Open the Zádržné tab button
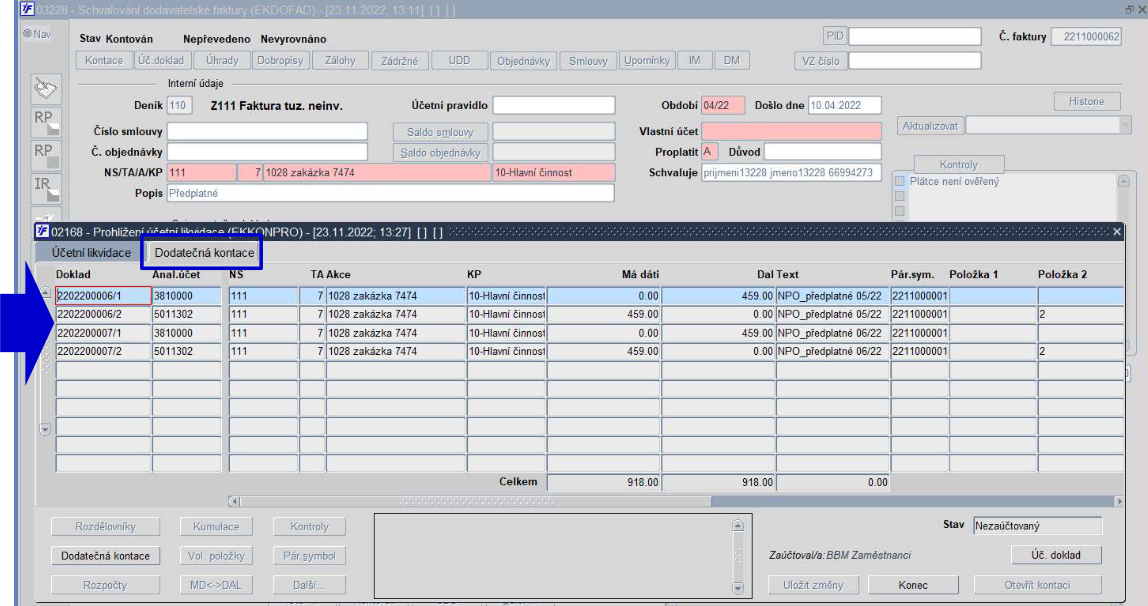The width and height of the screenshot is (1148, 606). coord(400,61)
